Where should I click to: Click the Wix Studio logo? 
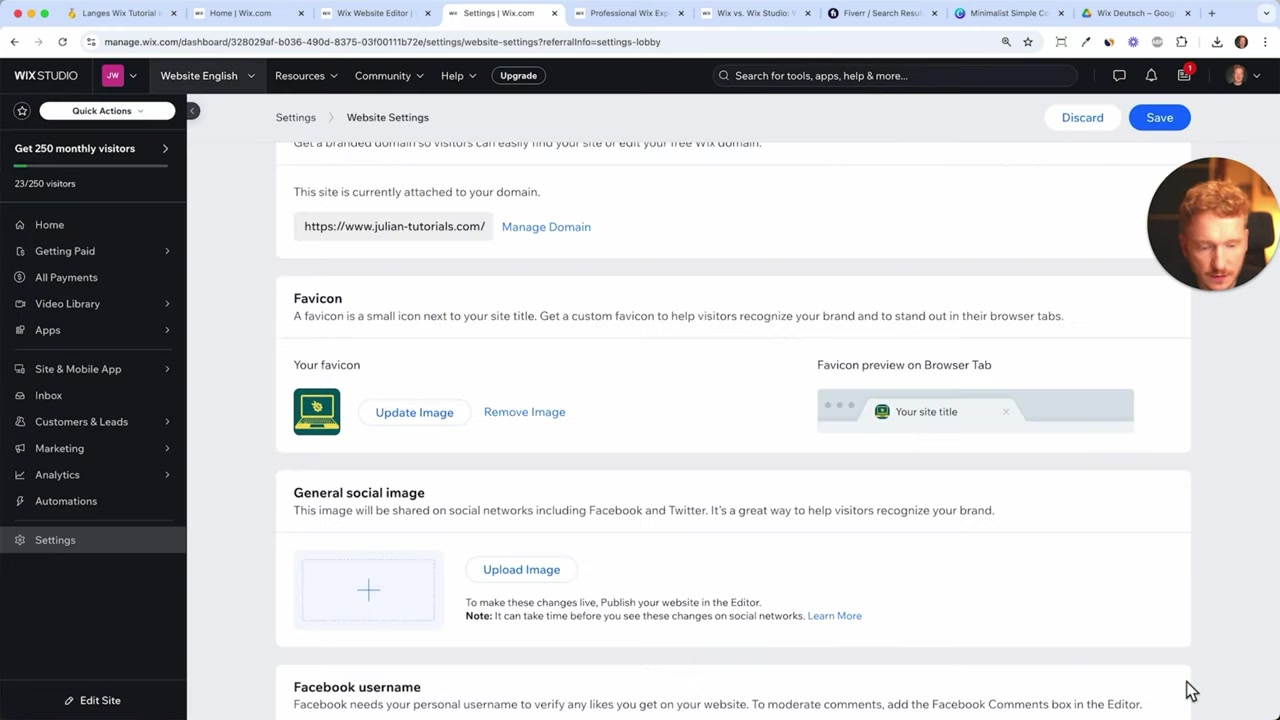[45, 76]
